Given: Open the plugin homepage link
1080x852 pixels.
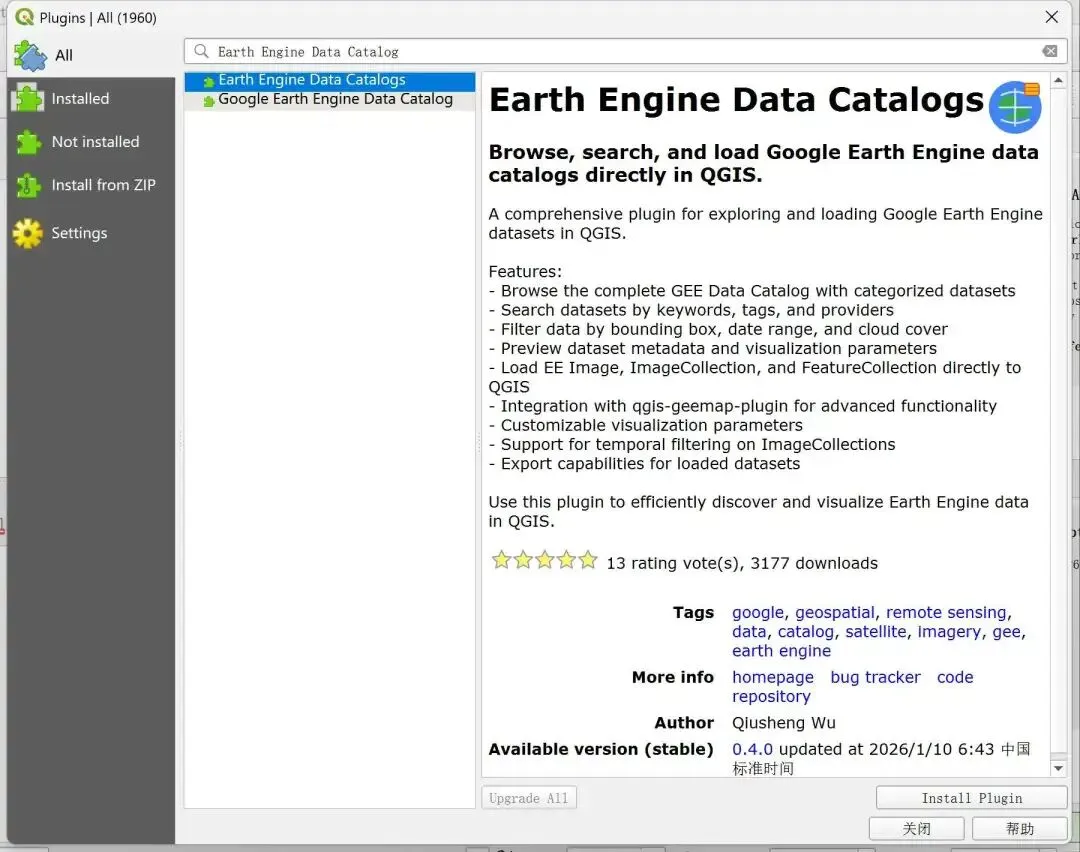Looking at the screenshot, I should (772, 677).
